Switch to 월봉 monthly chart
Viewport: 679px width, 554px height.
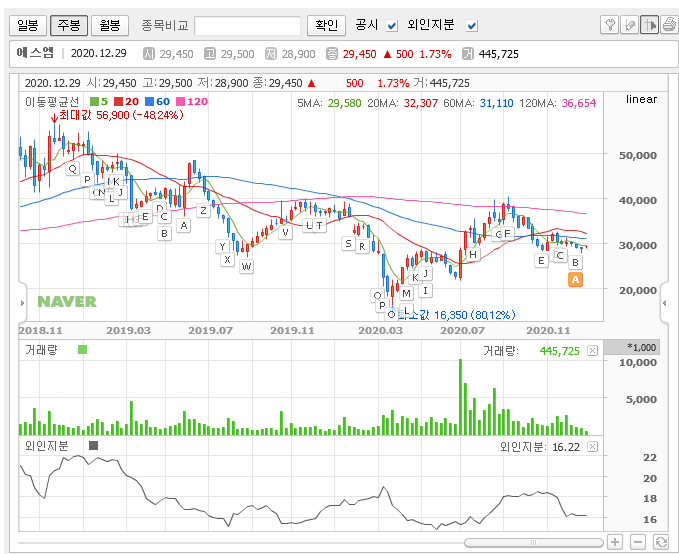110,25
